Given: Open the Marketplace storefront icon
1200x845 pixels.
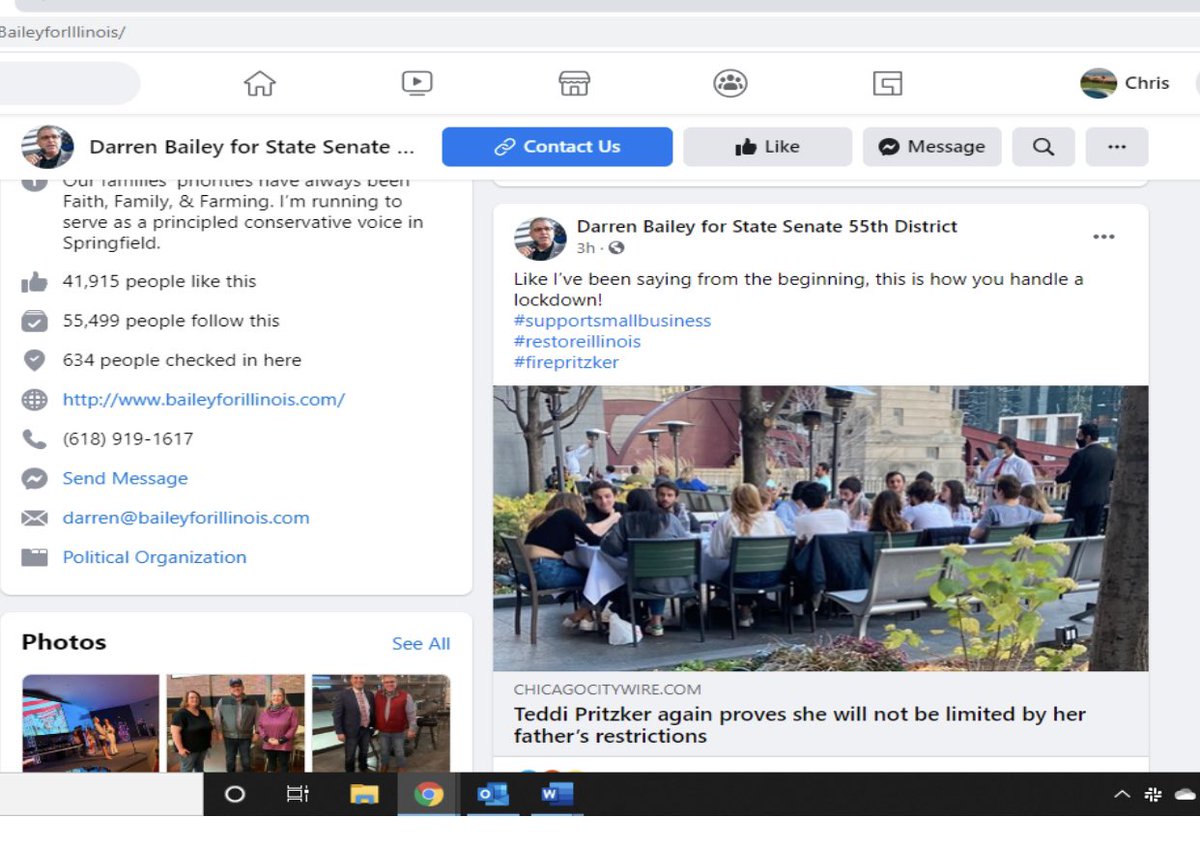Looking at the screenshot, I should pos(574,83).
